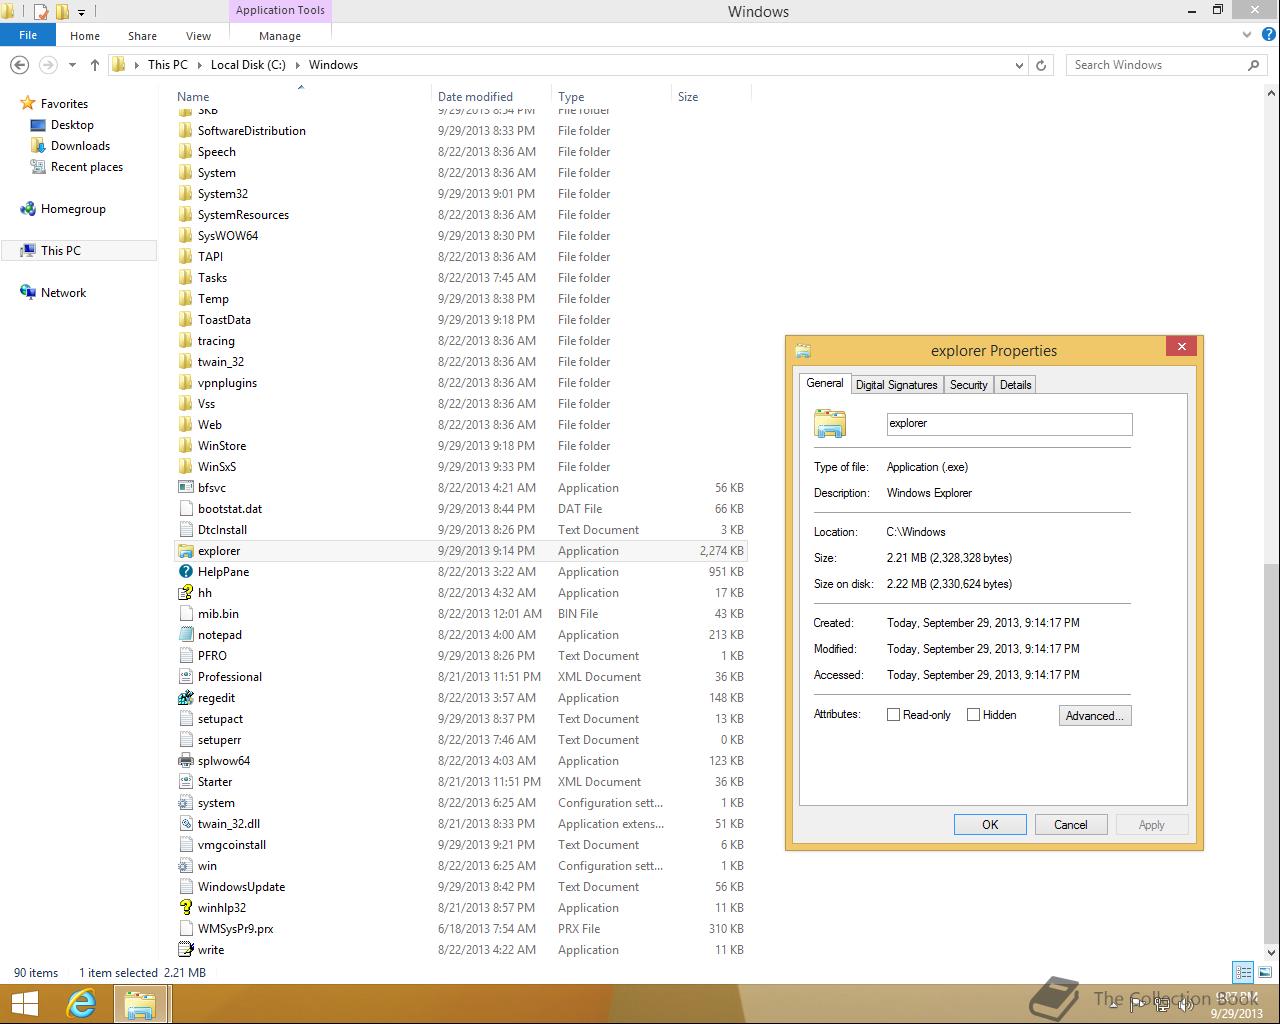Click the search magnifier icon

[1253, 65]
